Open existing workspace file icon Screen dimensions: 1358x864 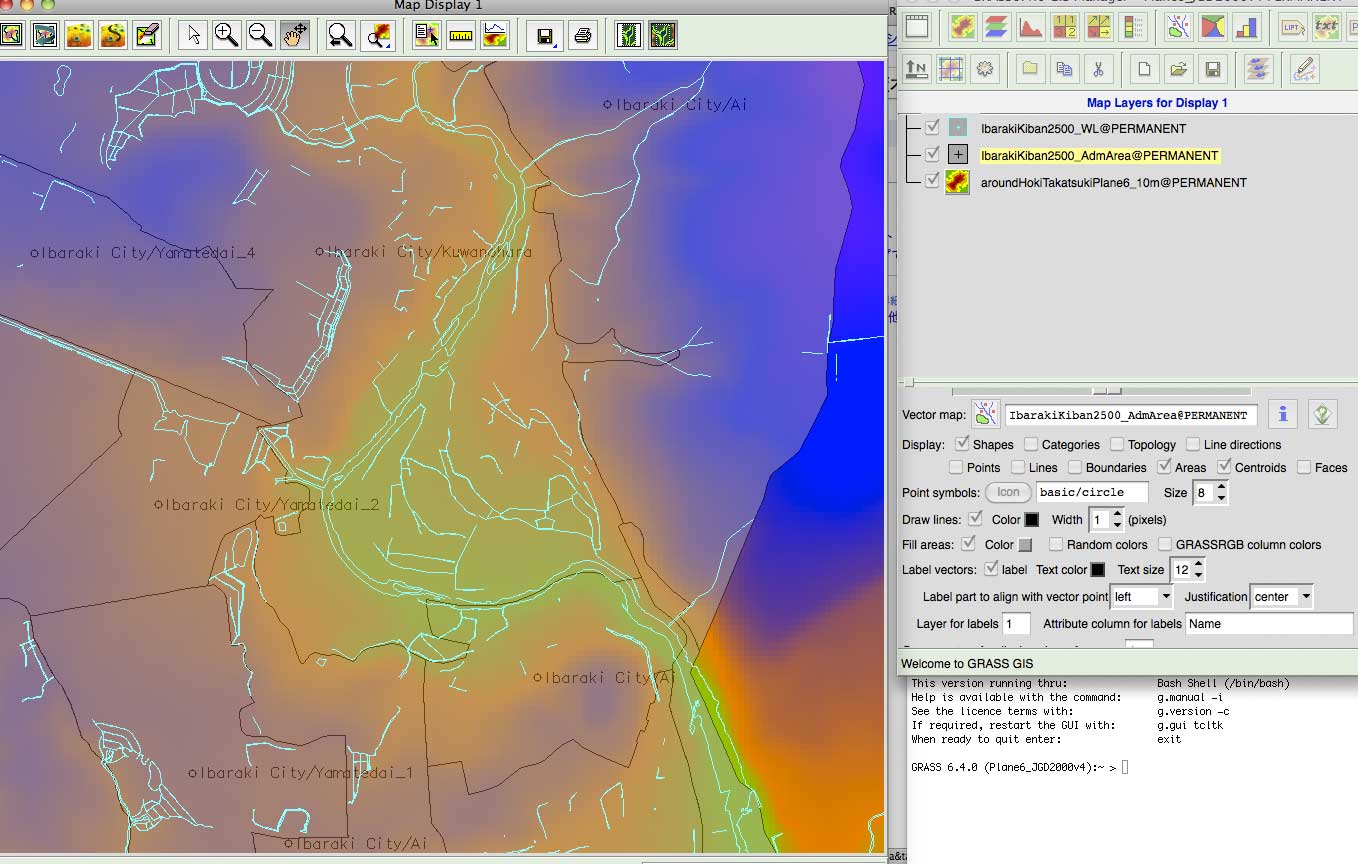pyautogui.click(x=1179, y=69)
